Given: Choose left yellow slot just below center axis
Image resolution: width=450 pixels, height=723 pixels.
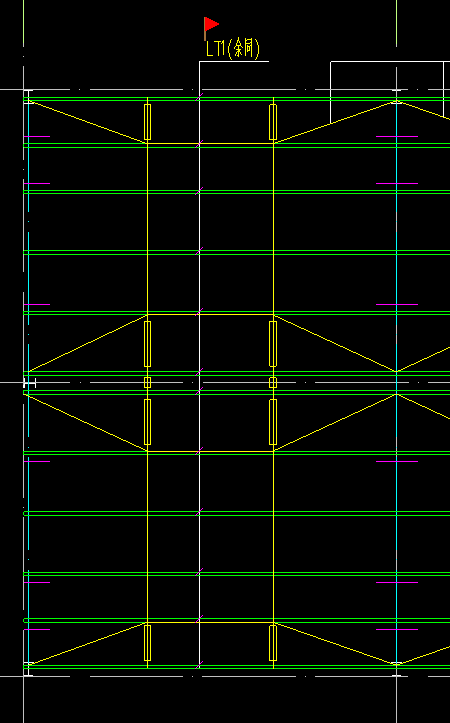Looking at the screenshot, I should (148, 422).
